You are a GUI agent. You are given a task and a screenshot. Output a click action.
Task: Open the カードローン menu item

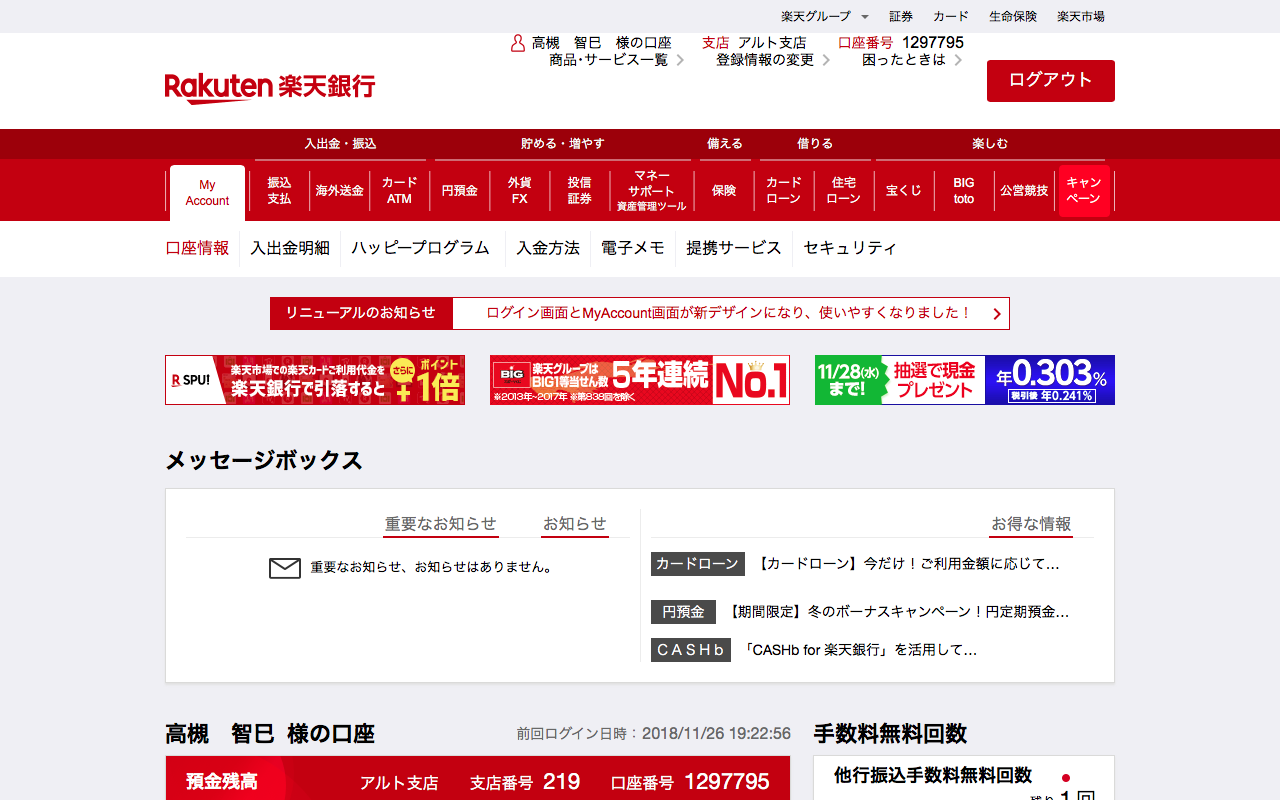tap(783, 191)
